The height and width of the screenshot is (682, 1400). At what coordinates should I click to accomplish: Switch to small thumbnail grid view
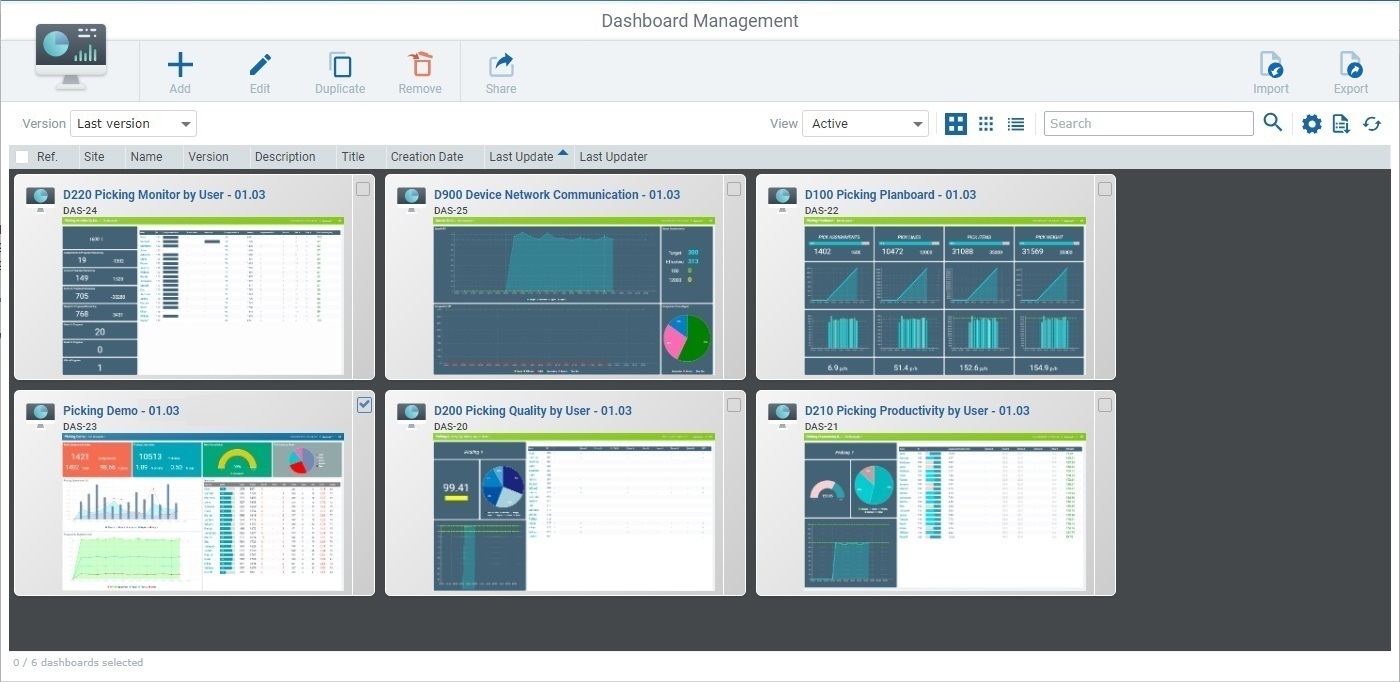point(986,123)
